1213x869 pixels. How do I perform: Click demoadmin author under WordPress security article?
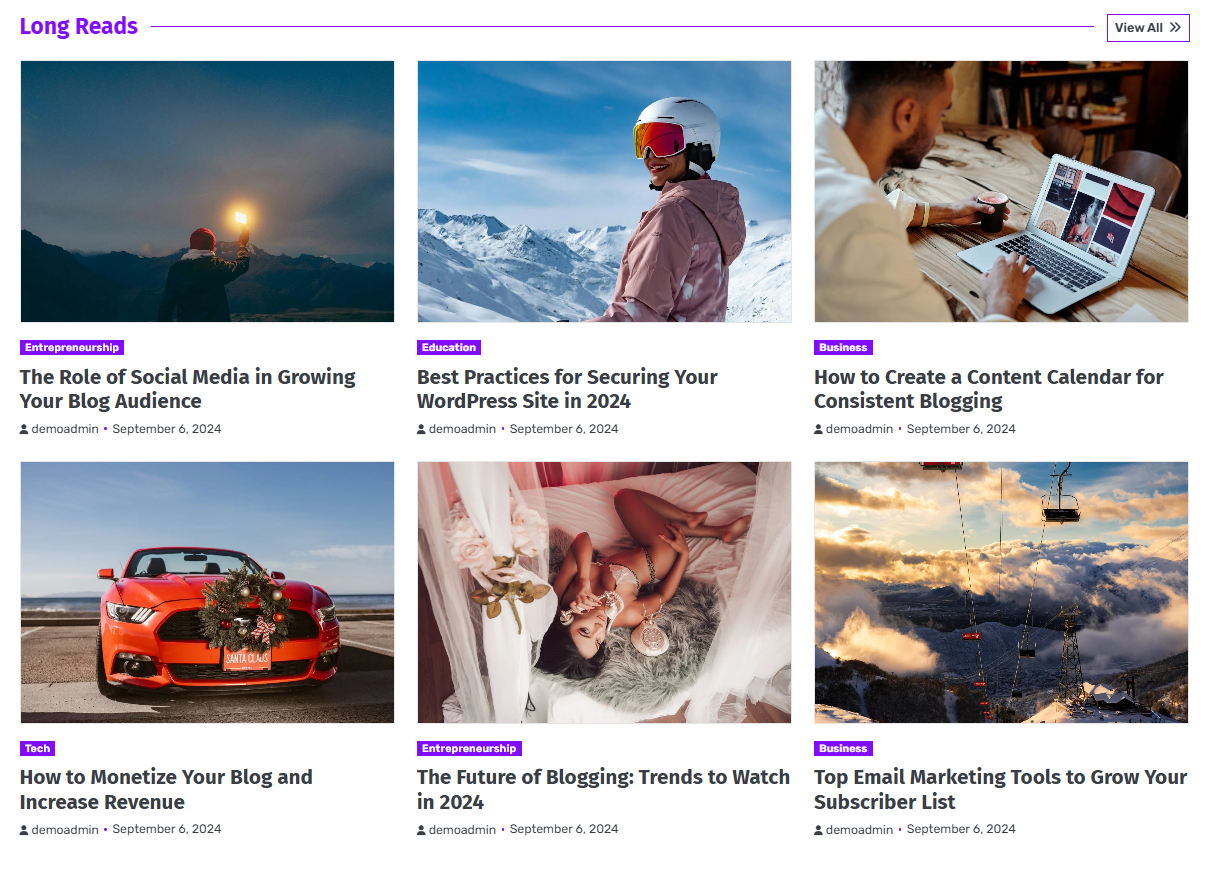(462, 429)
